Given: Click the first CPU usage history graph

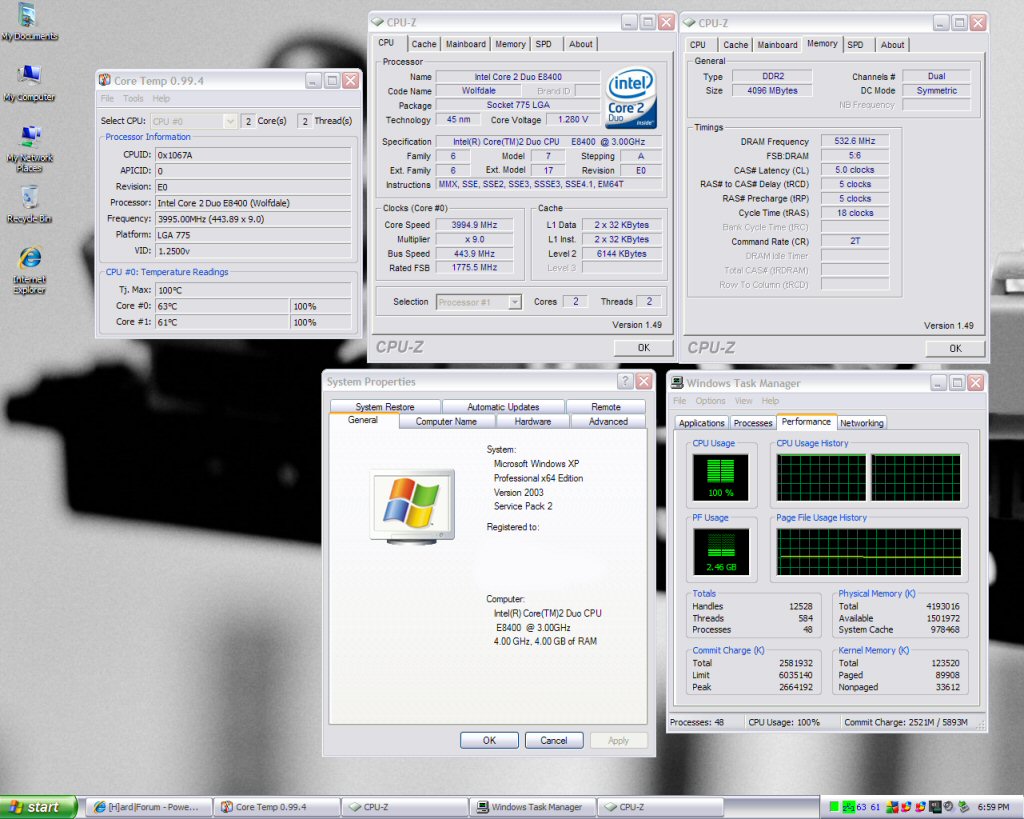Looking at the screenshot, I should (x=820, y=477).
